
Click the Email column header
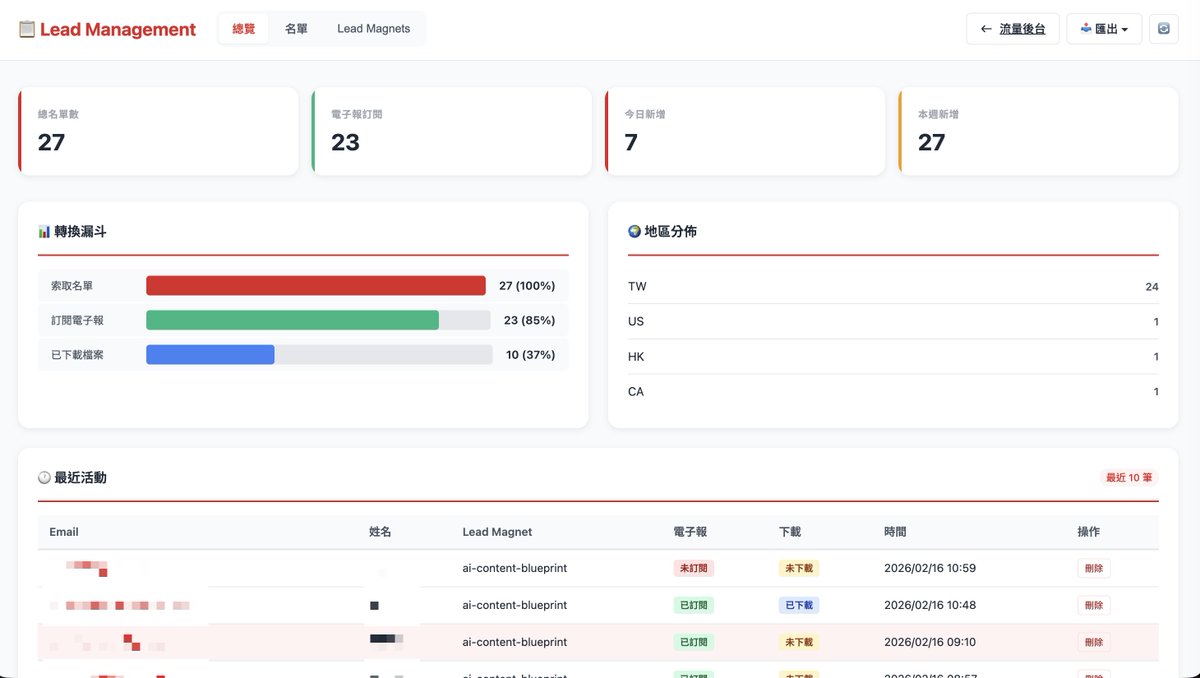coord(64,532)
